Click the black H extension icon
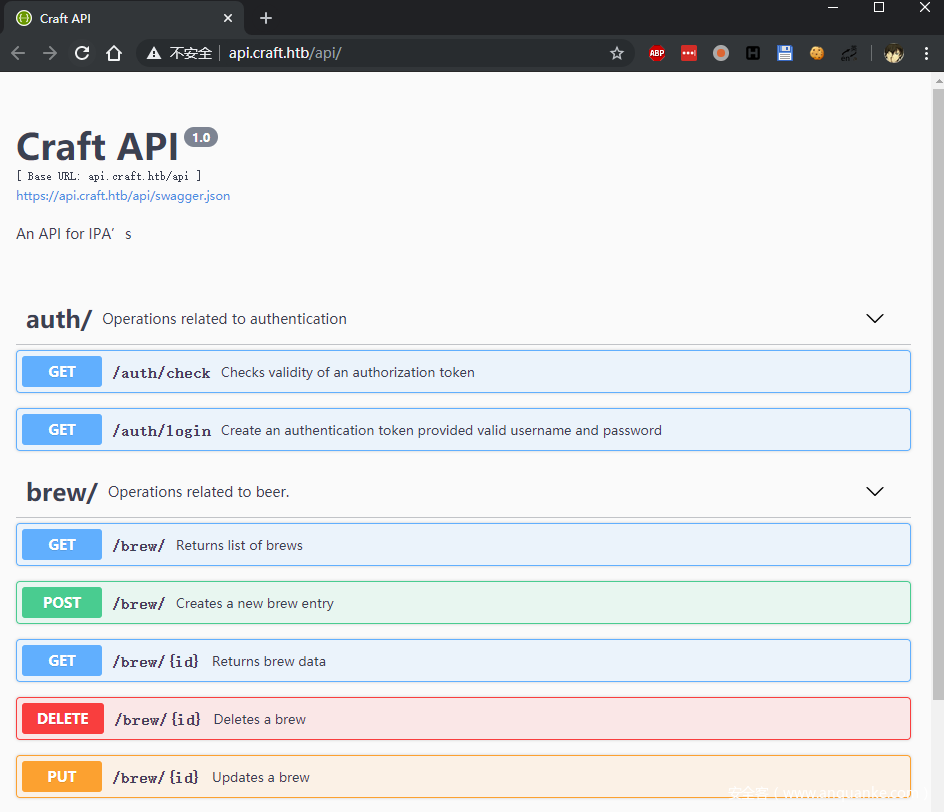The image size is (944, 812). pos(753,53)
